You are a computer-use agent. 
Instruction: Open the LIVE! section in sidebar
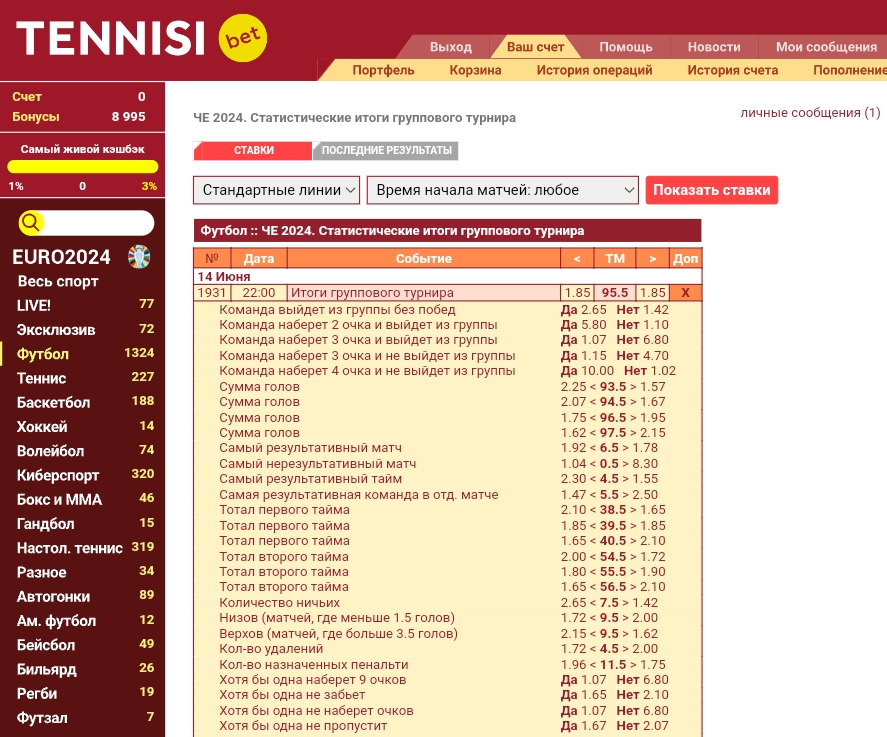(x=34, y=305)
